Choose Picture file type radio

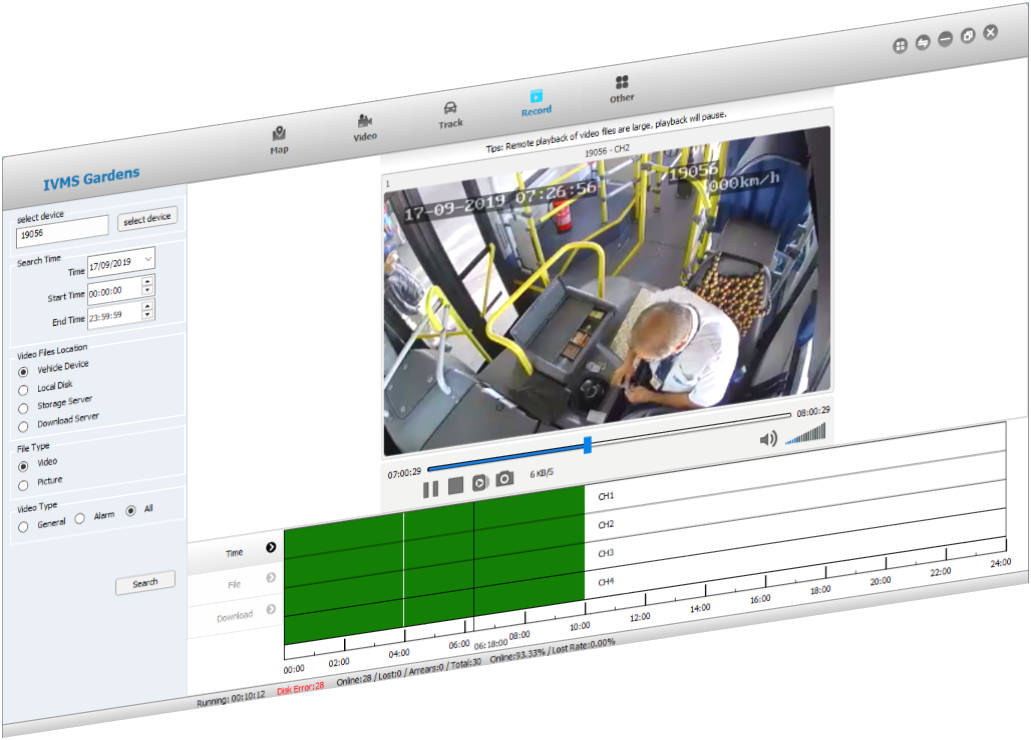pyautogui.click(x=23, y=485)
